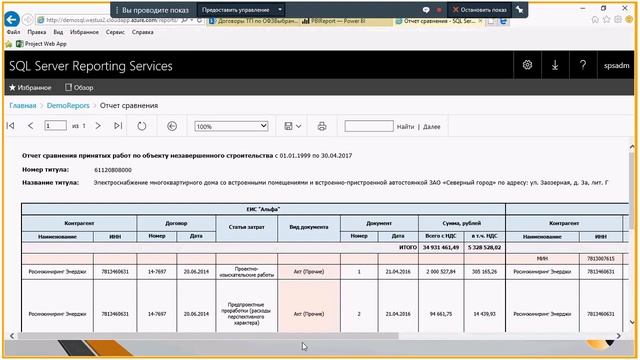640x360 pixels.
Task: Select Статья затрат column header
Action: coord(247,227)
